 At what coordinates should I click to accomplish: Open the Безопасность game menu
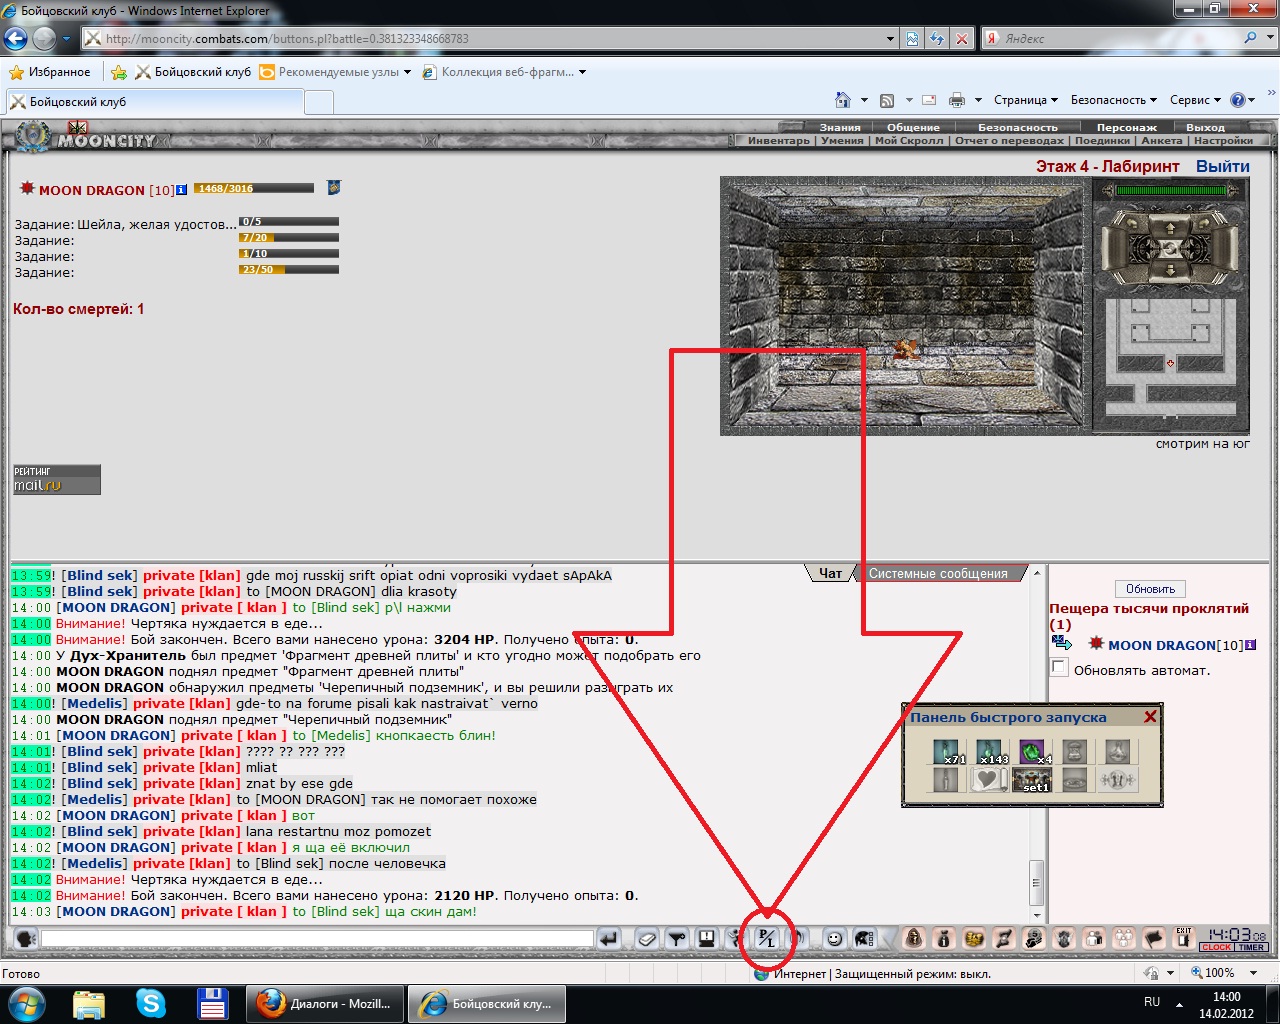[x=1017, y=127]
